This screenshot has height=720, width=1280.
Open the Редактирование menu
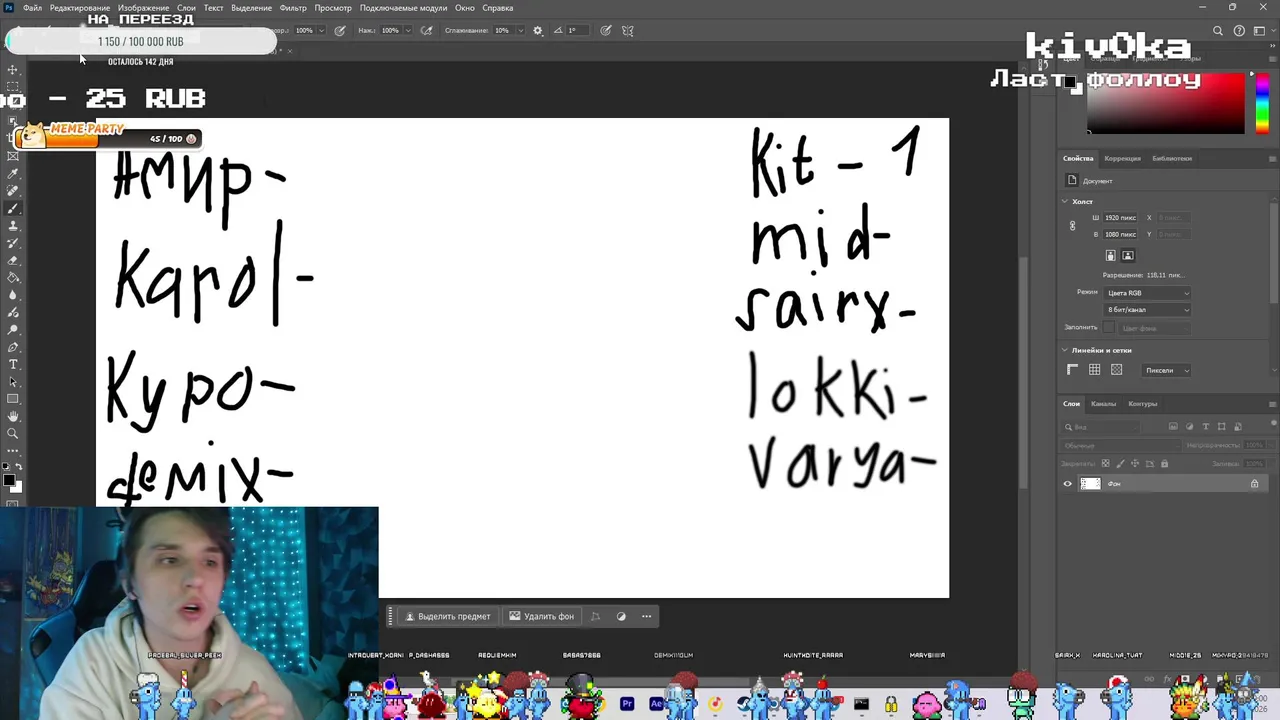(x=80, y=8)
